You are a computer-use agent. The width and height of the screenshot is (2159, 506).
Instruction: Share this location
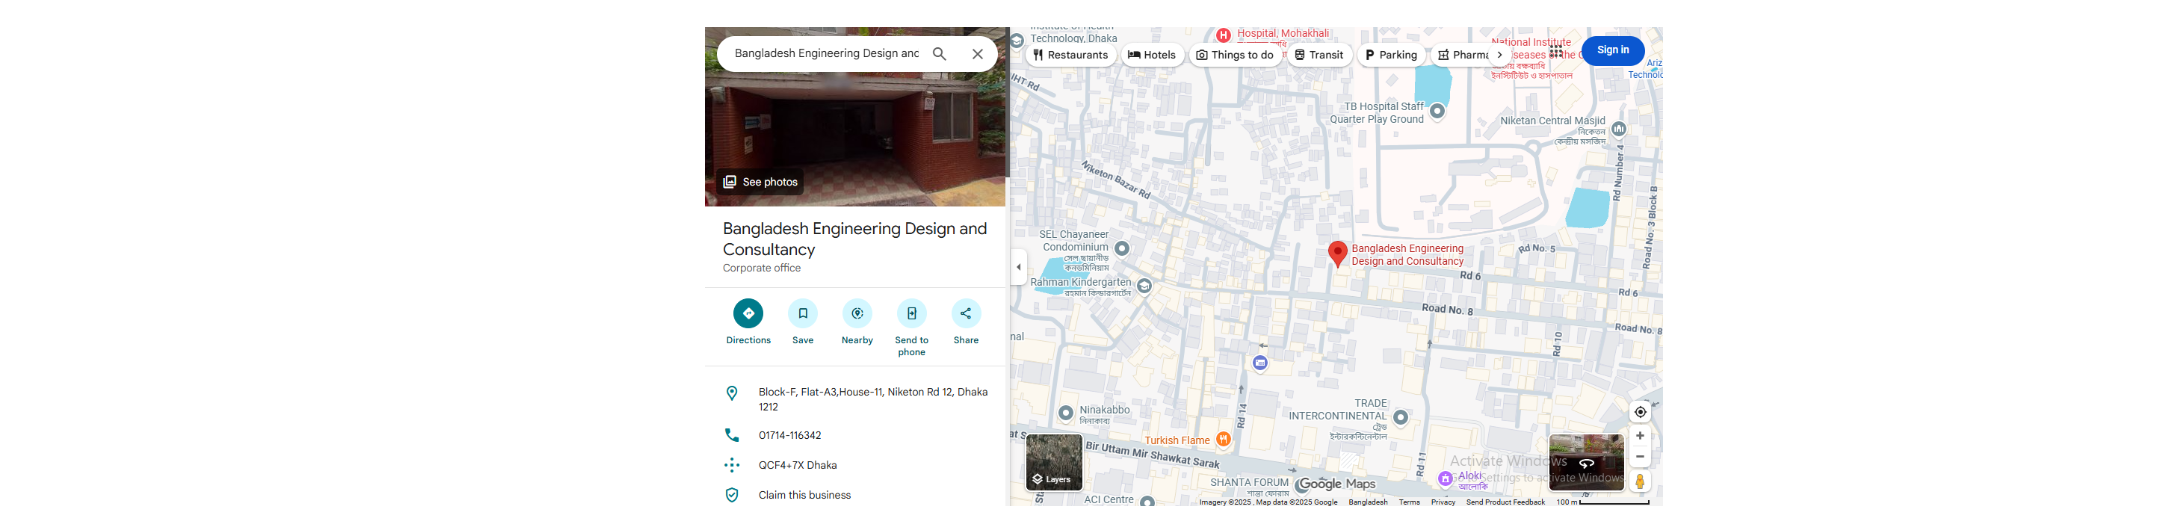[x=966, y=322]
